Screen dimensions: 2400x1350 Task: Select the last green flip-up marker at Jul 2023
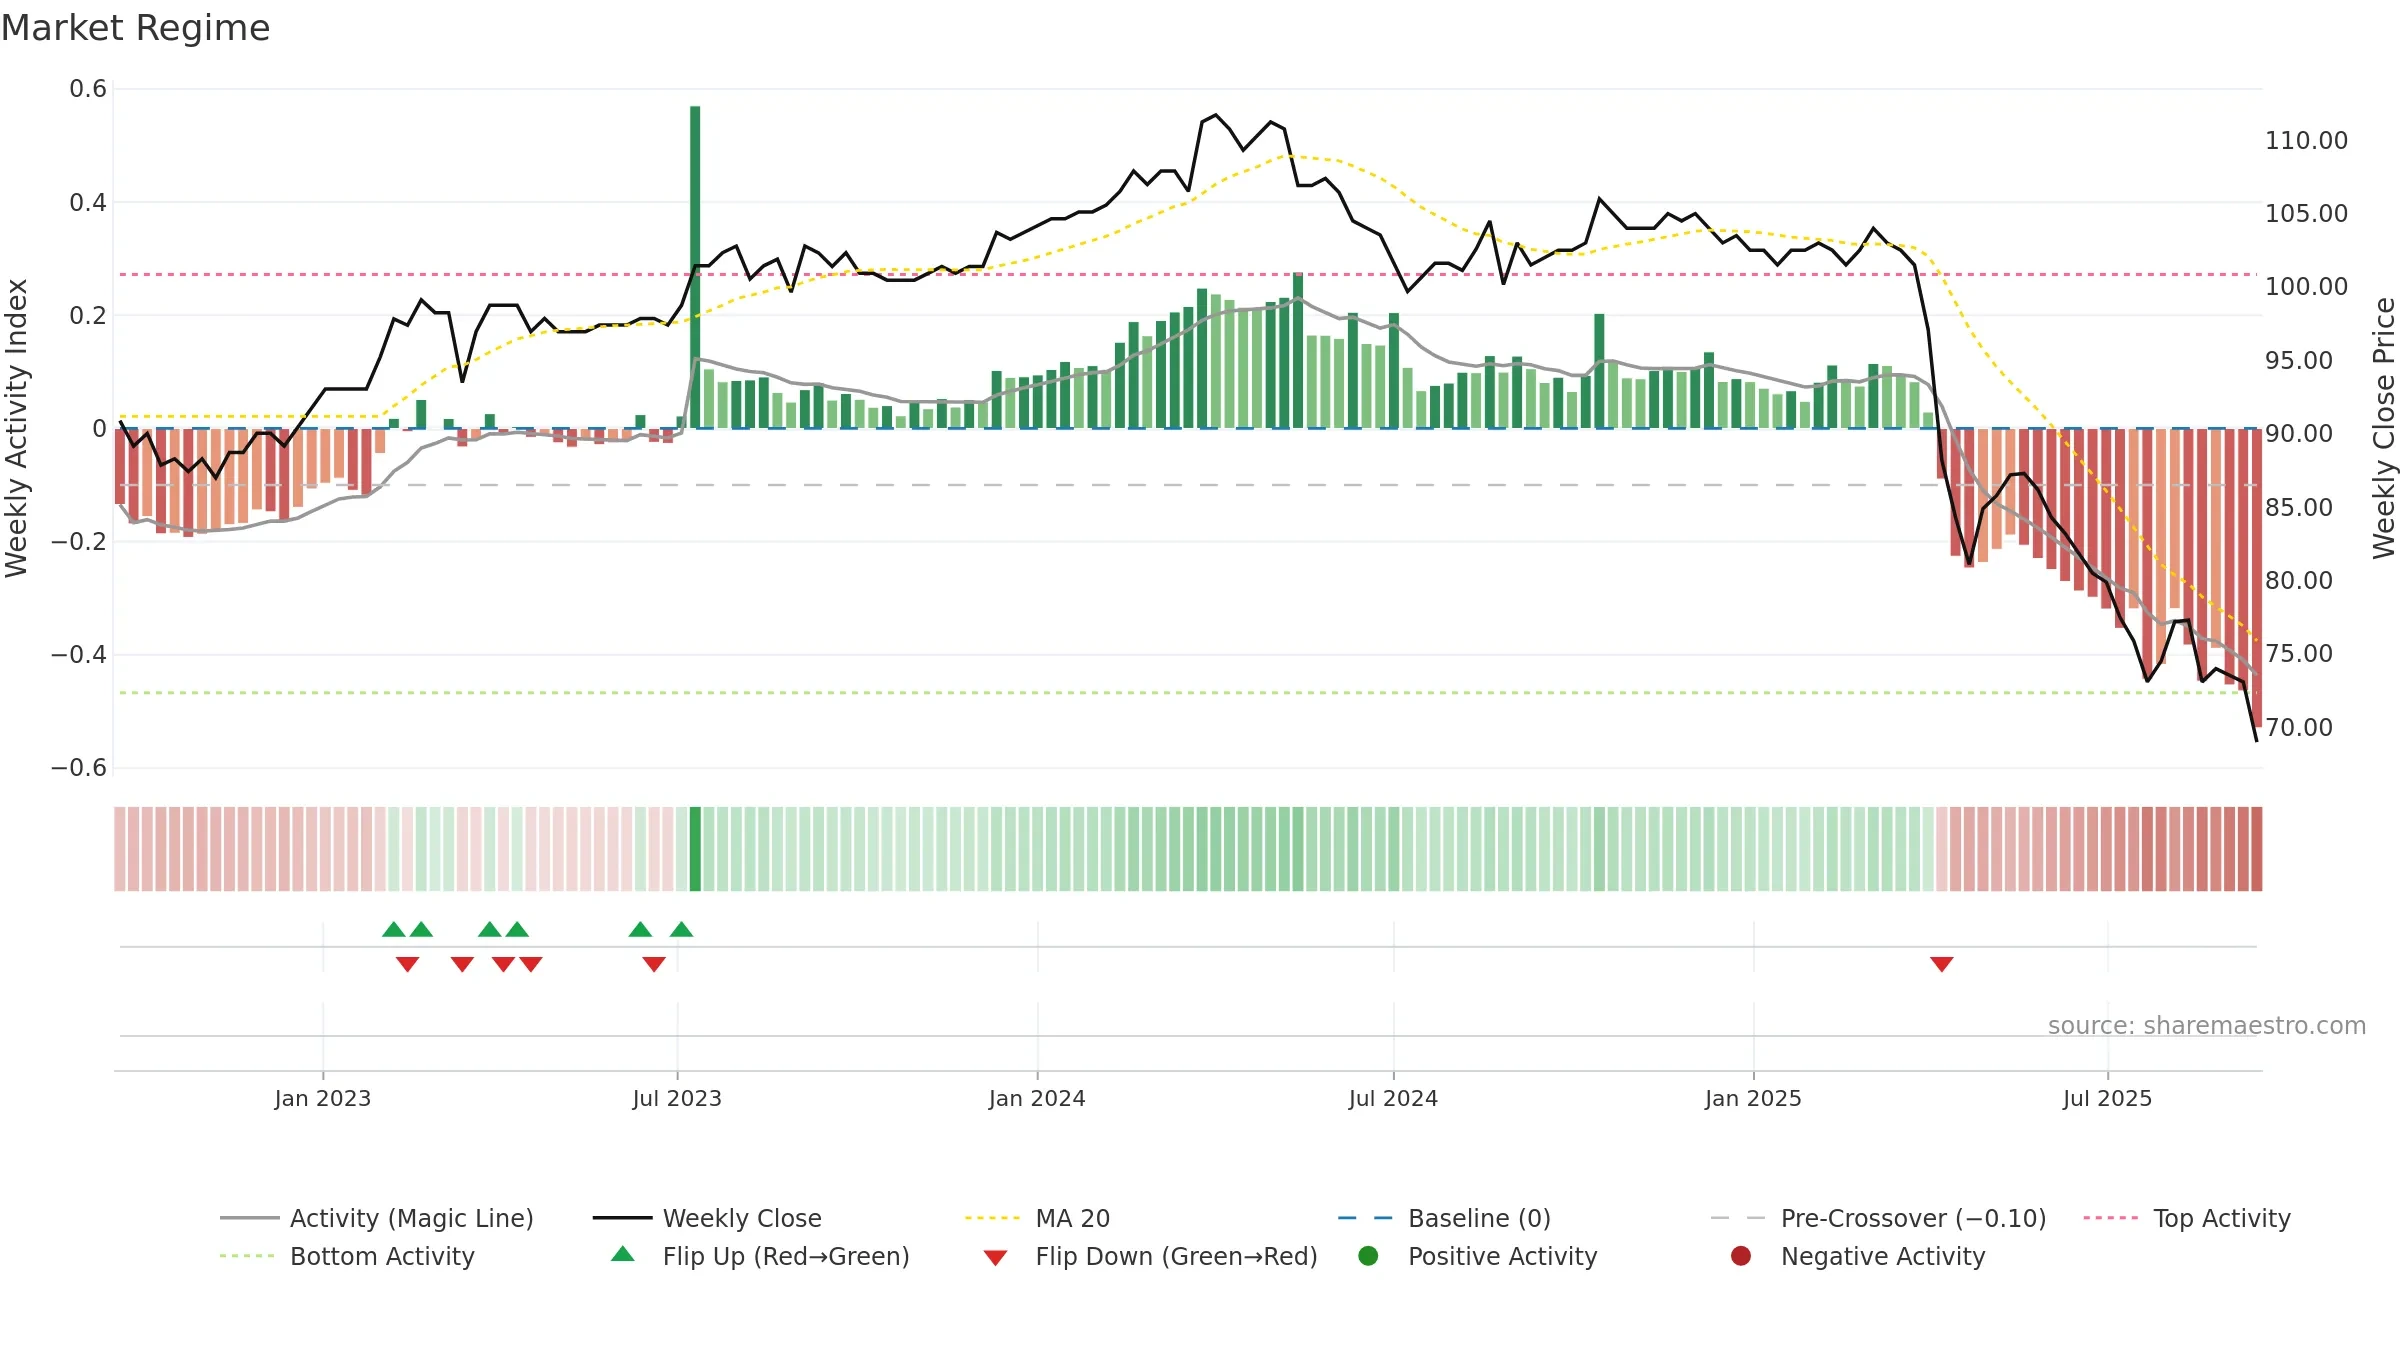pyautogui.click(x=681, y=929)
